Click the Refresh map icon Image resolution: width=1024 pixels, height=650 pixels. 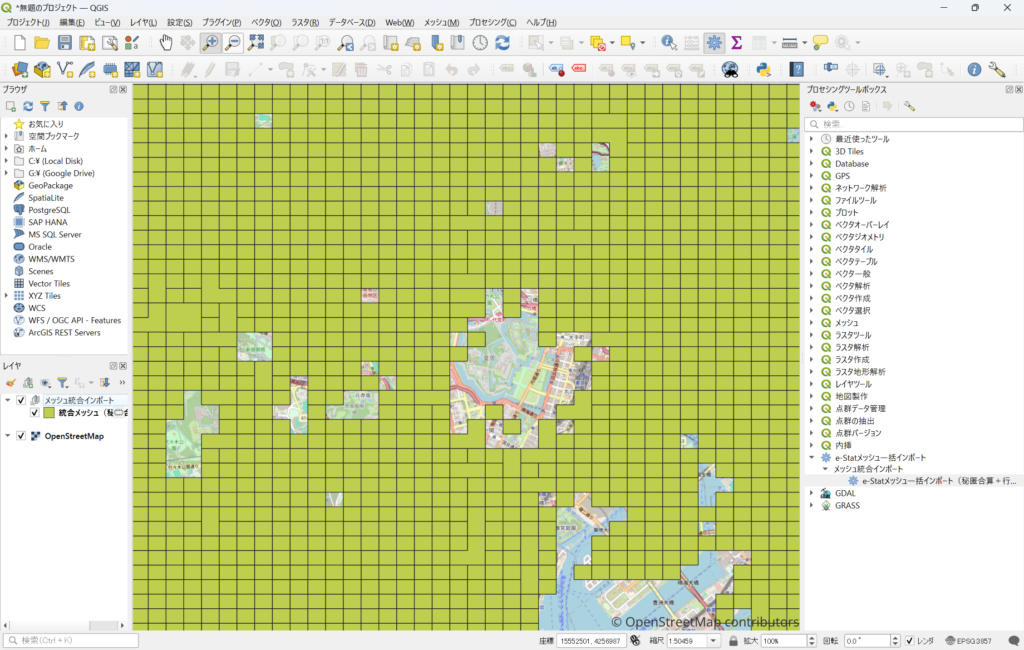[x=502, y=42]
